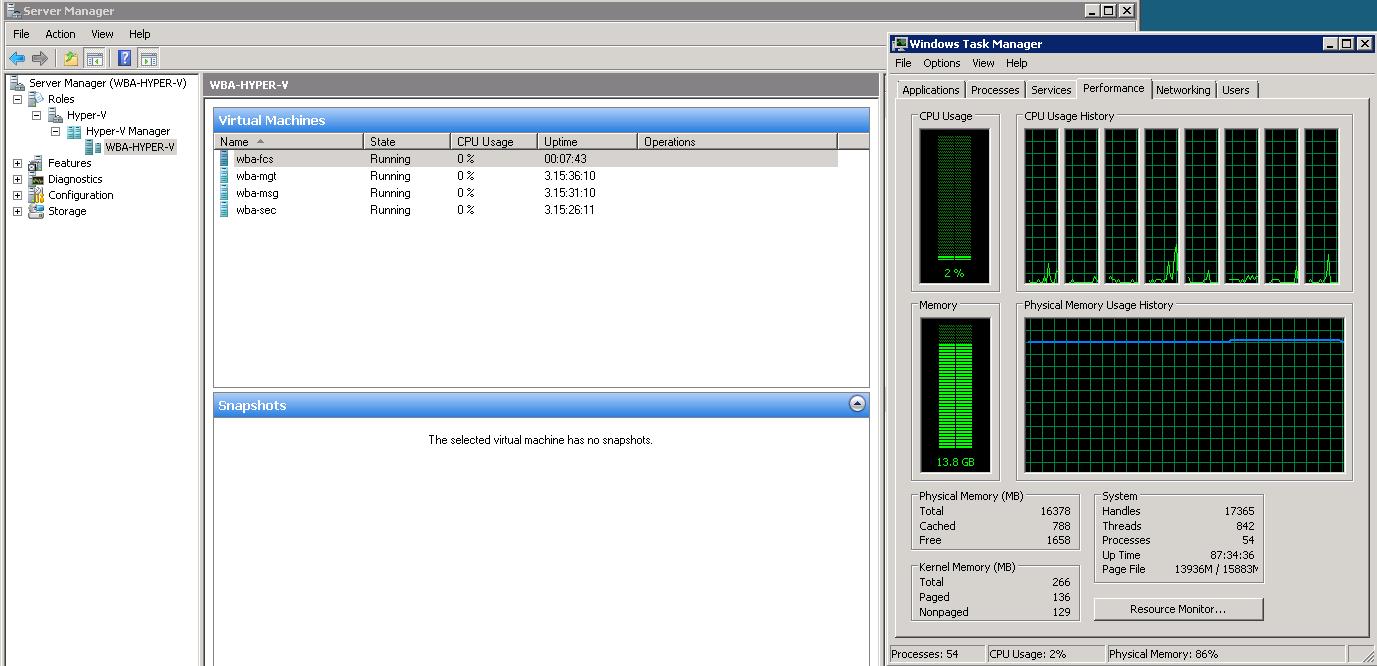Viewport: 1377px width, 666px height.
Task: Toggle the Show/Hide Action Pane toolbar icon
Action: coord(148,58)
